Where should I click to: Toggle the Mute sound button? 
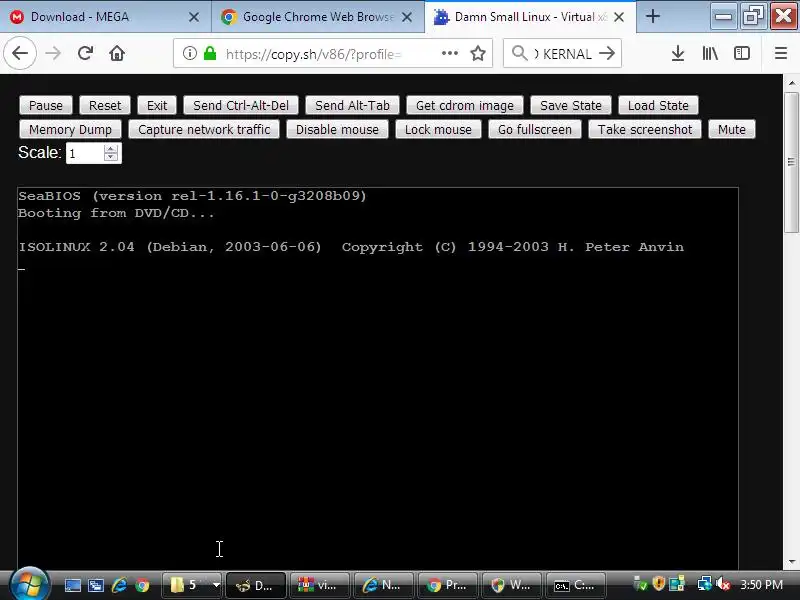(732, 130)
